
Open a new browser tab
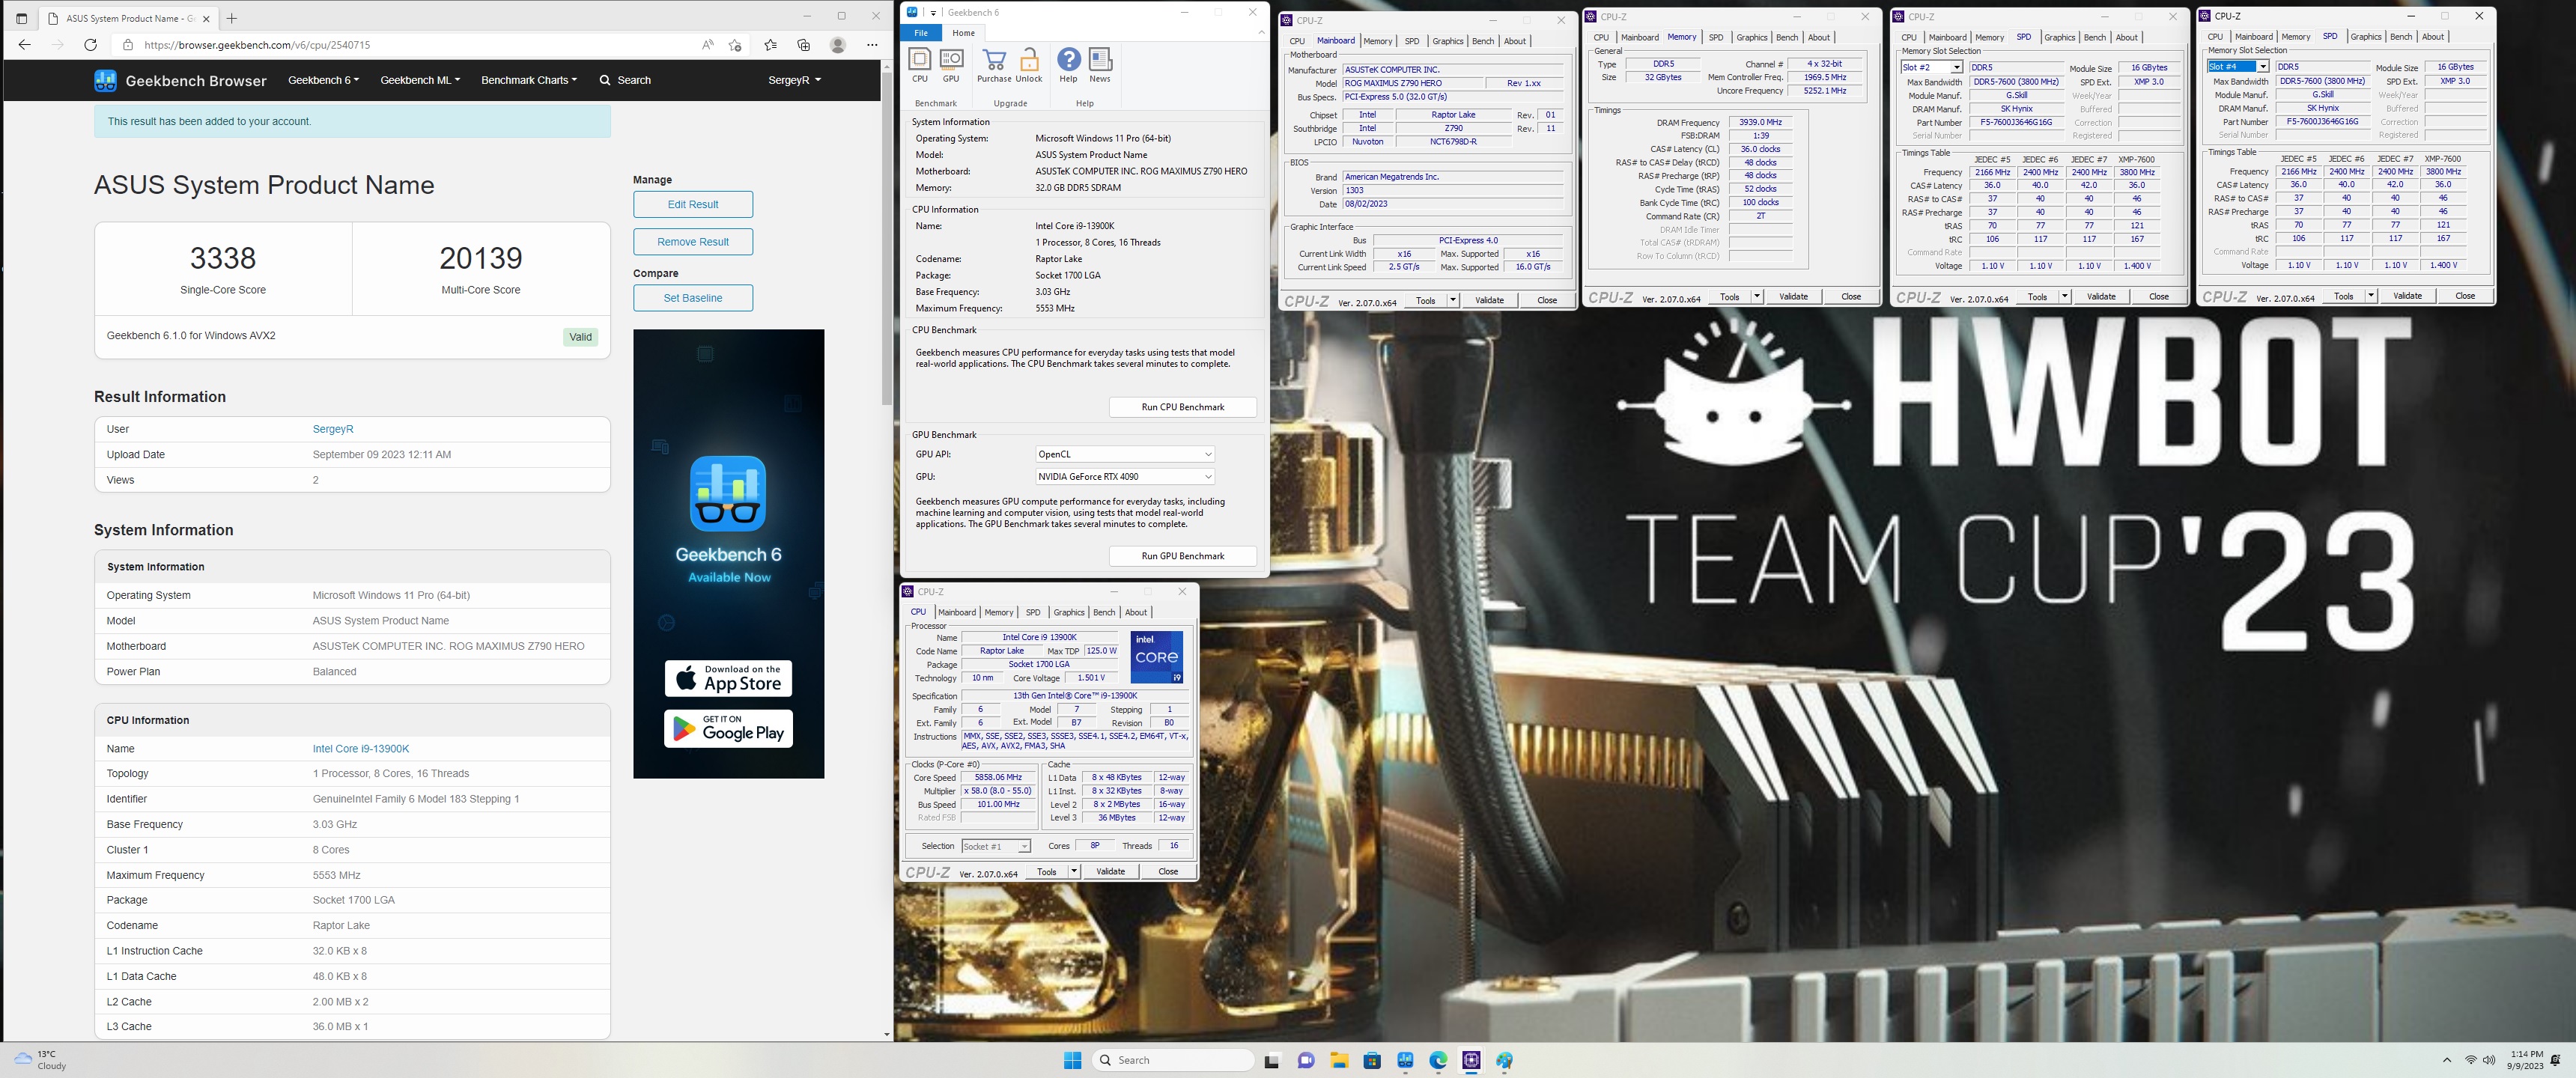click(232, 18)
